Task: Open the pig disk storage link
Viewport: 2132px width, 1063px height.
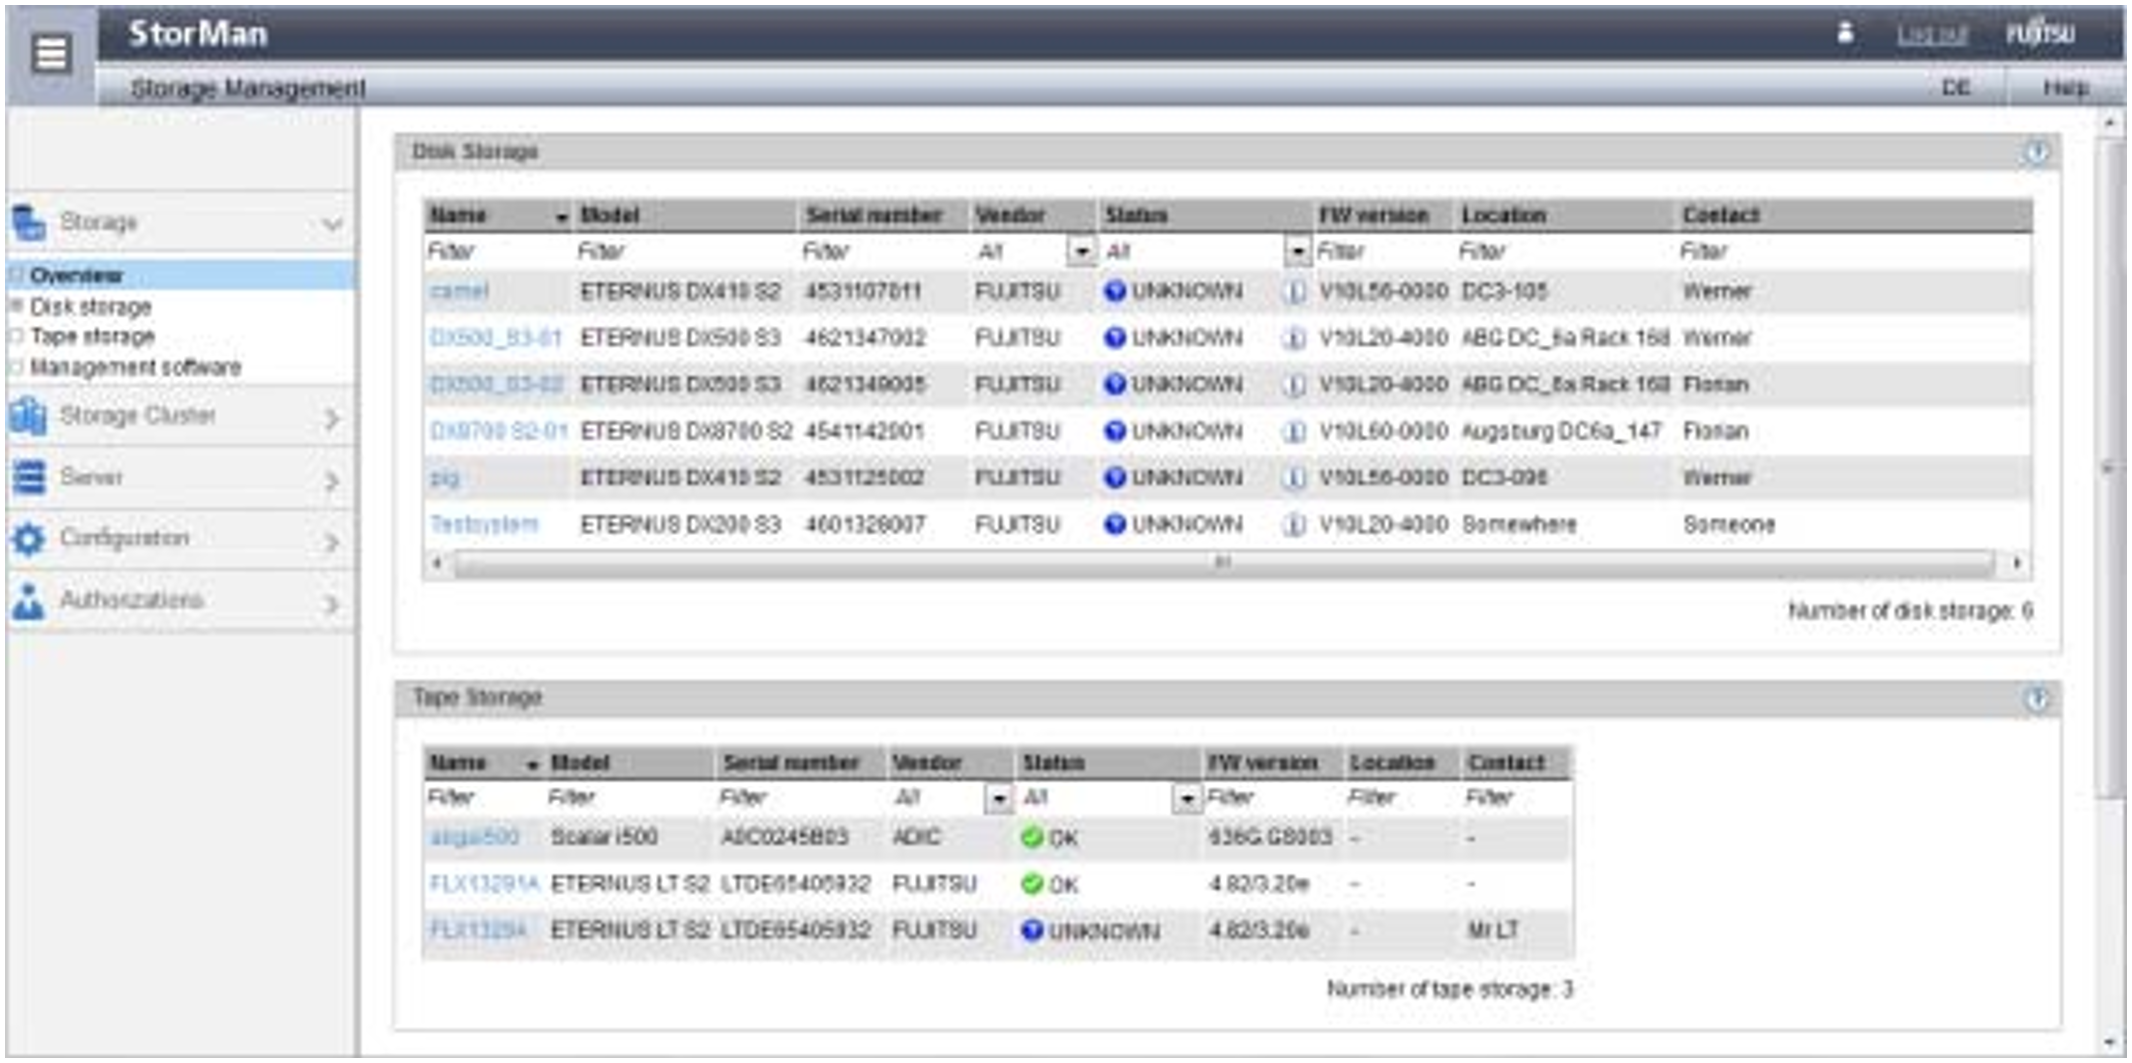Action: tap(445, 478)
